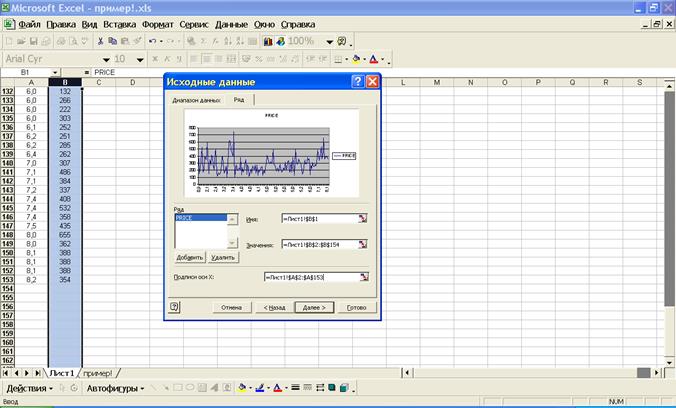Open the Действия dropdown in drawing toolbar
Image resolution: width=676 pixels, height=408 pixels.
coord(29,388)
